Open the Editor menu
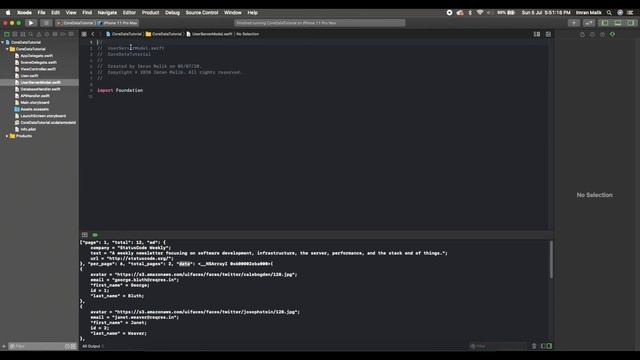The width and height of the screenshot is (640, 360). [129, 13]
